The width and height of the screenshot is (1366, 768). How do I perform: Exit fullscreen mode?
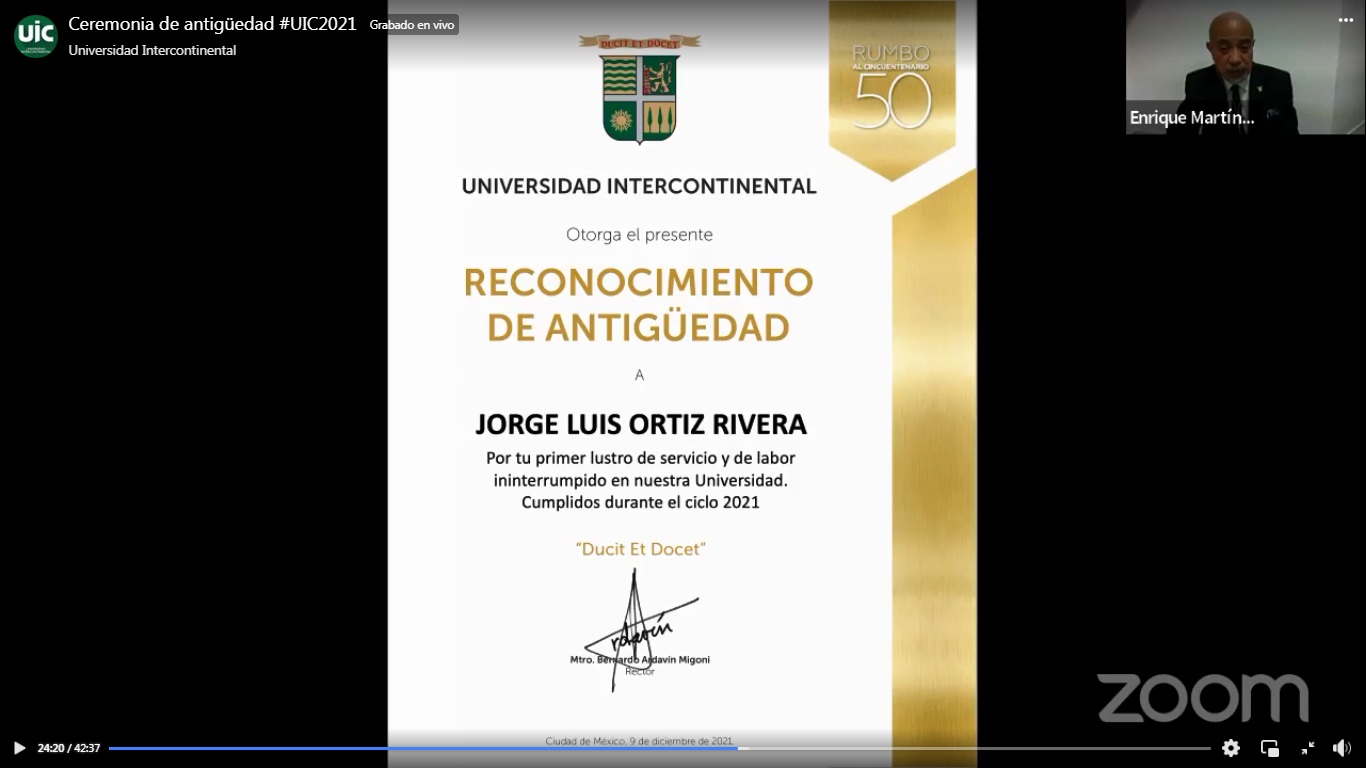tap(1308, 748)
